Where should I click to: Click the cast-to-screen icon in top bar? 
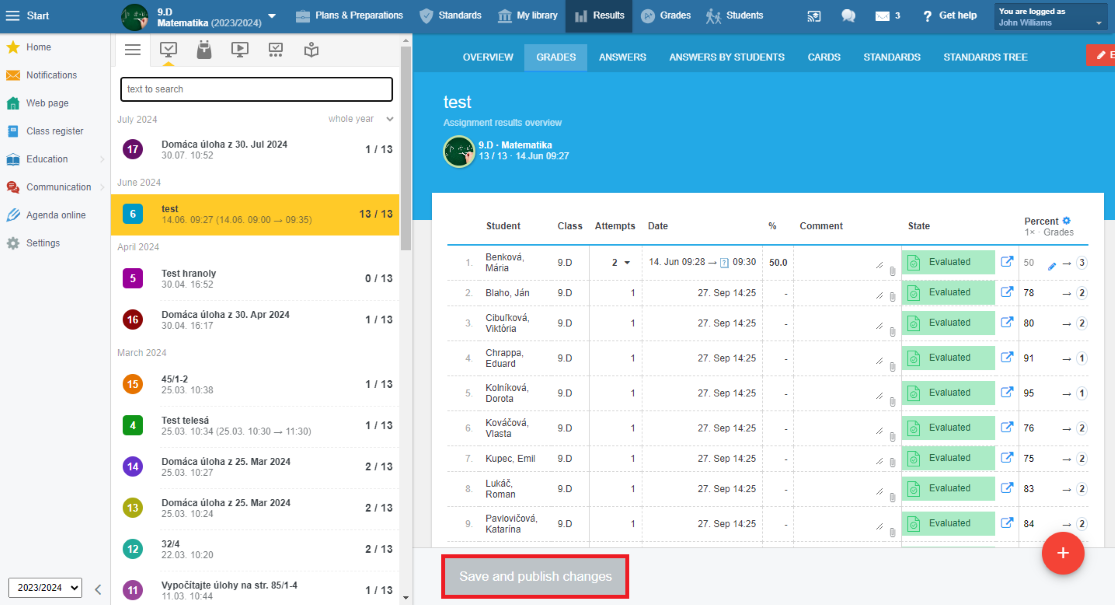pyautogui.click(x=814, y=16)
